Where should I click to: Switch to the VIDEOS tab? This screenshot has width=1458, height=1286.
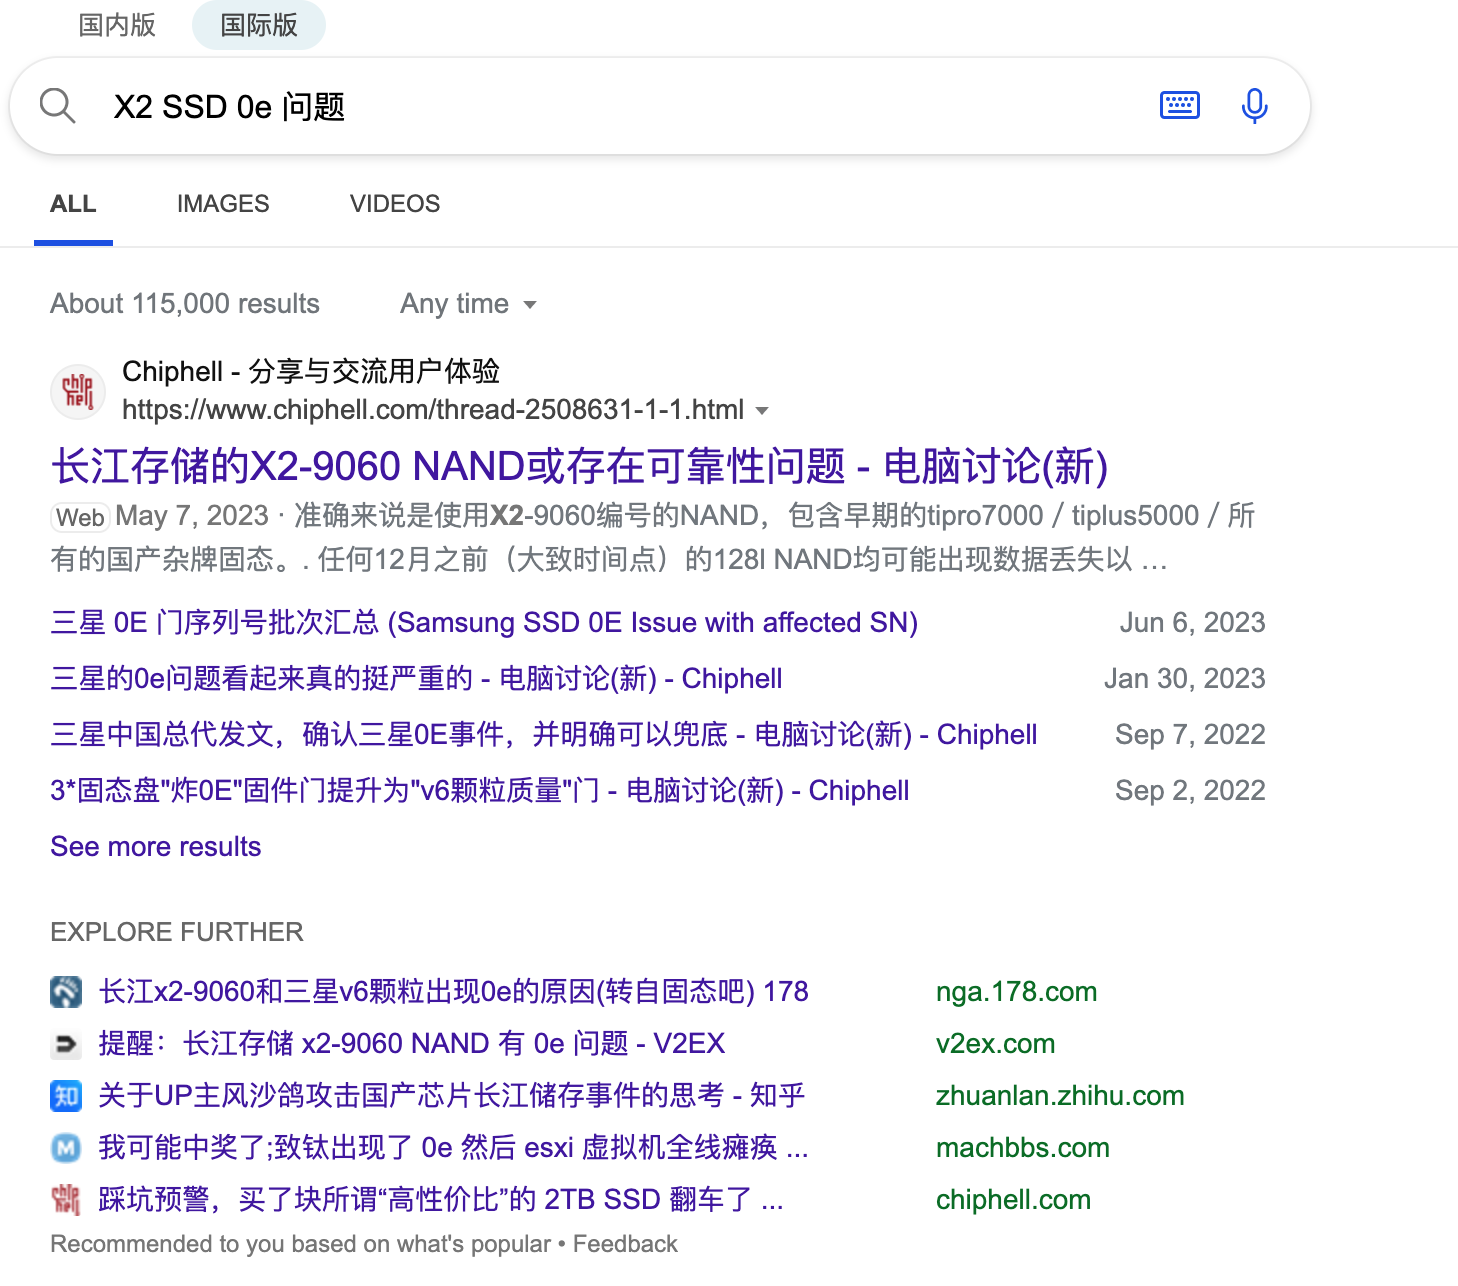pyautogui.click(x=395, y=204)
